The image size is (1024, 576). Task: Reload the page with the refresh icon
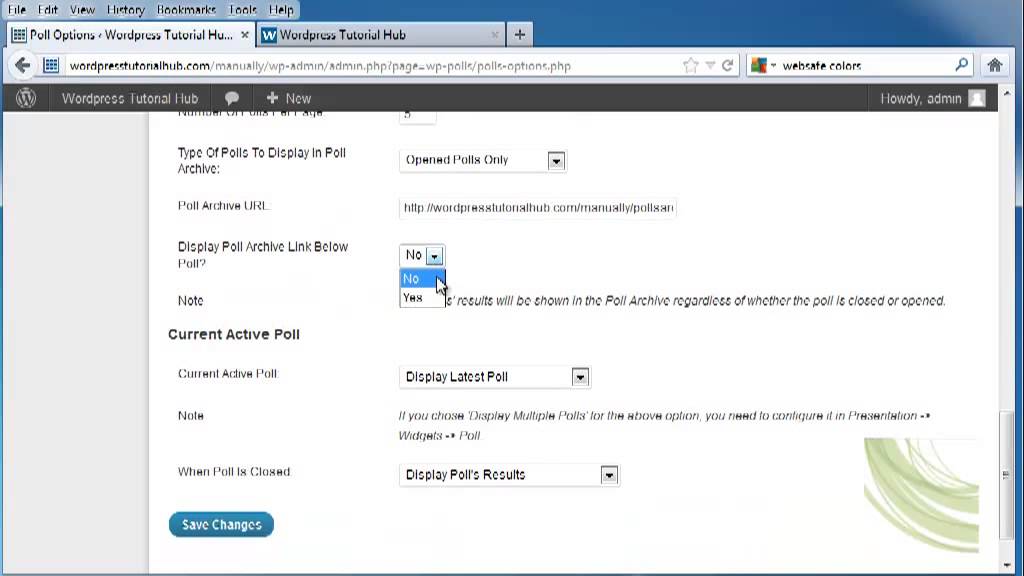[727, 65]
